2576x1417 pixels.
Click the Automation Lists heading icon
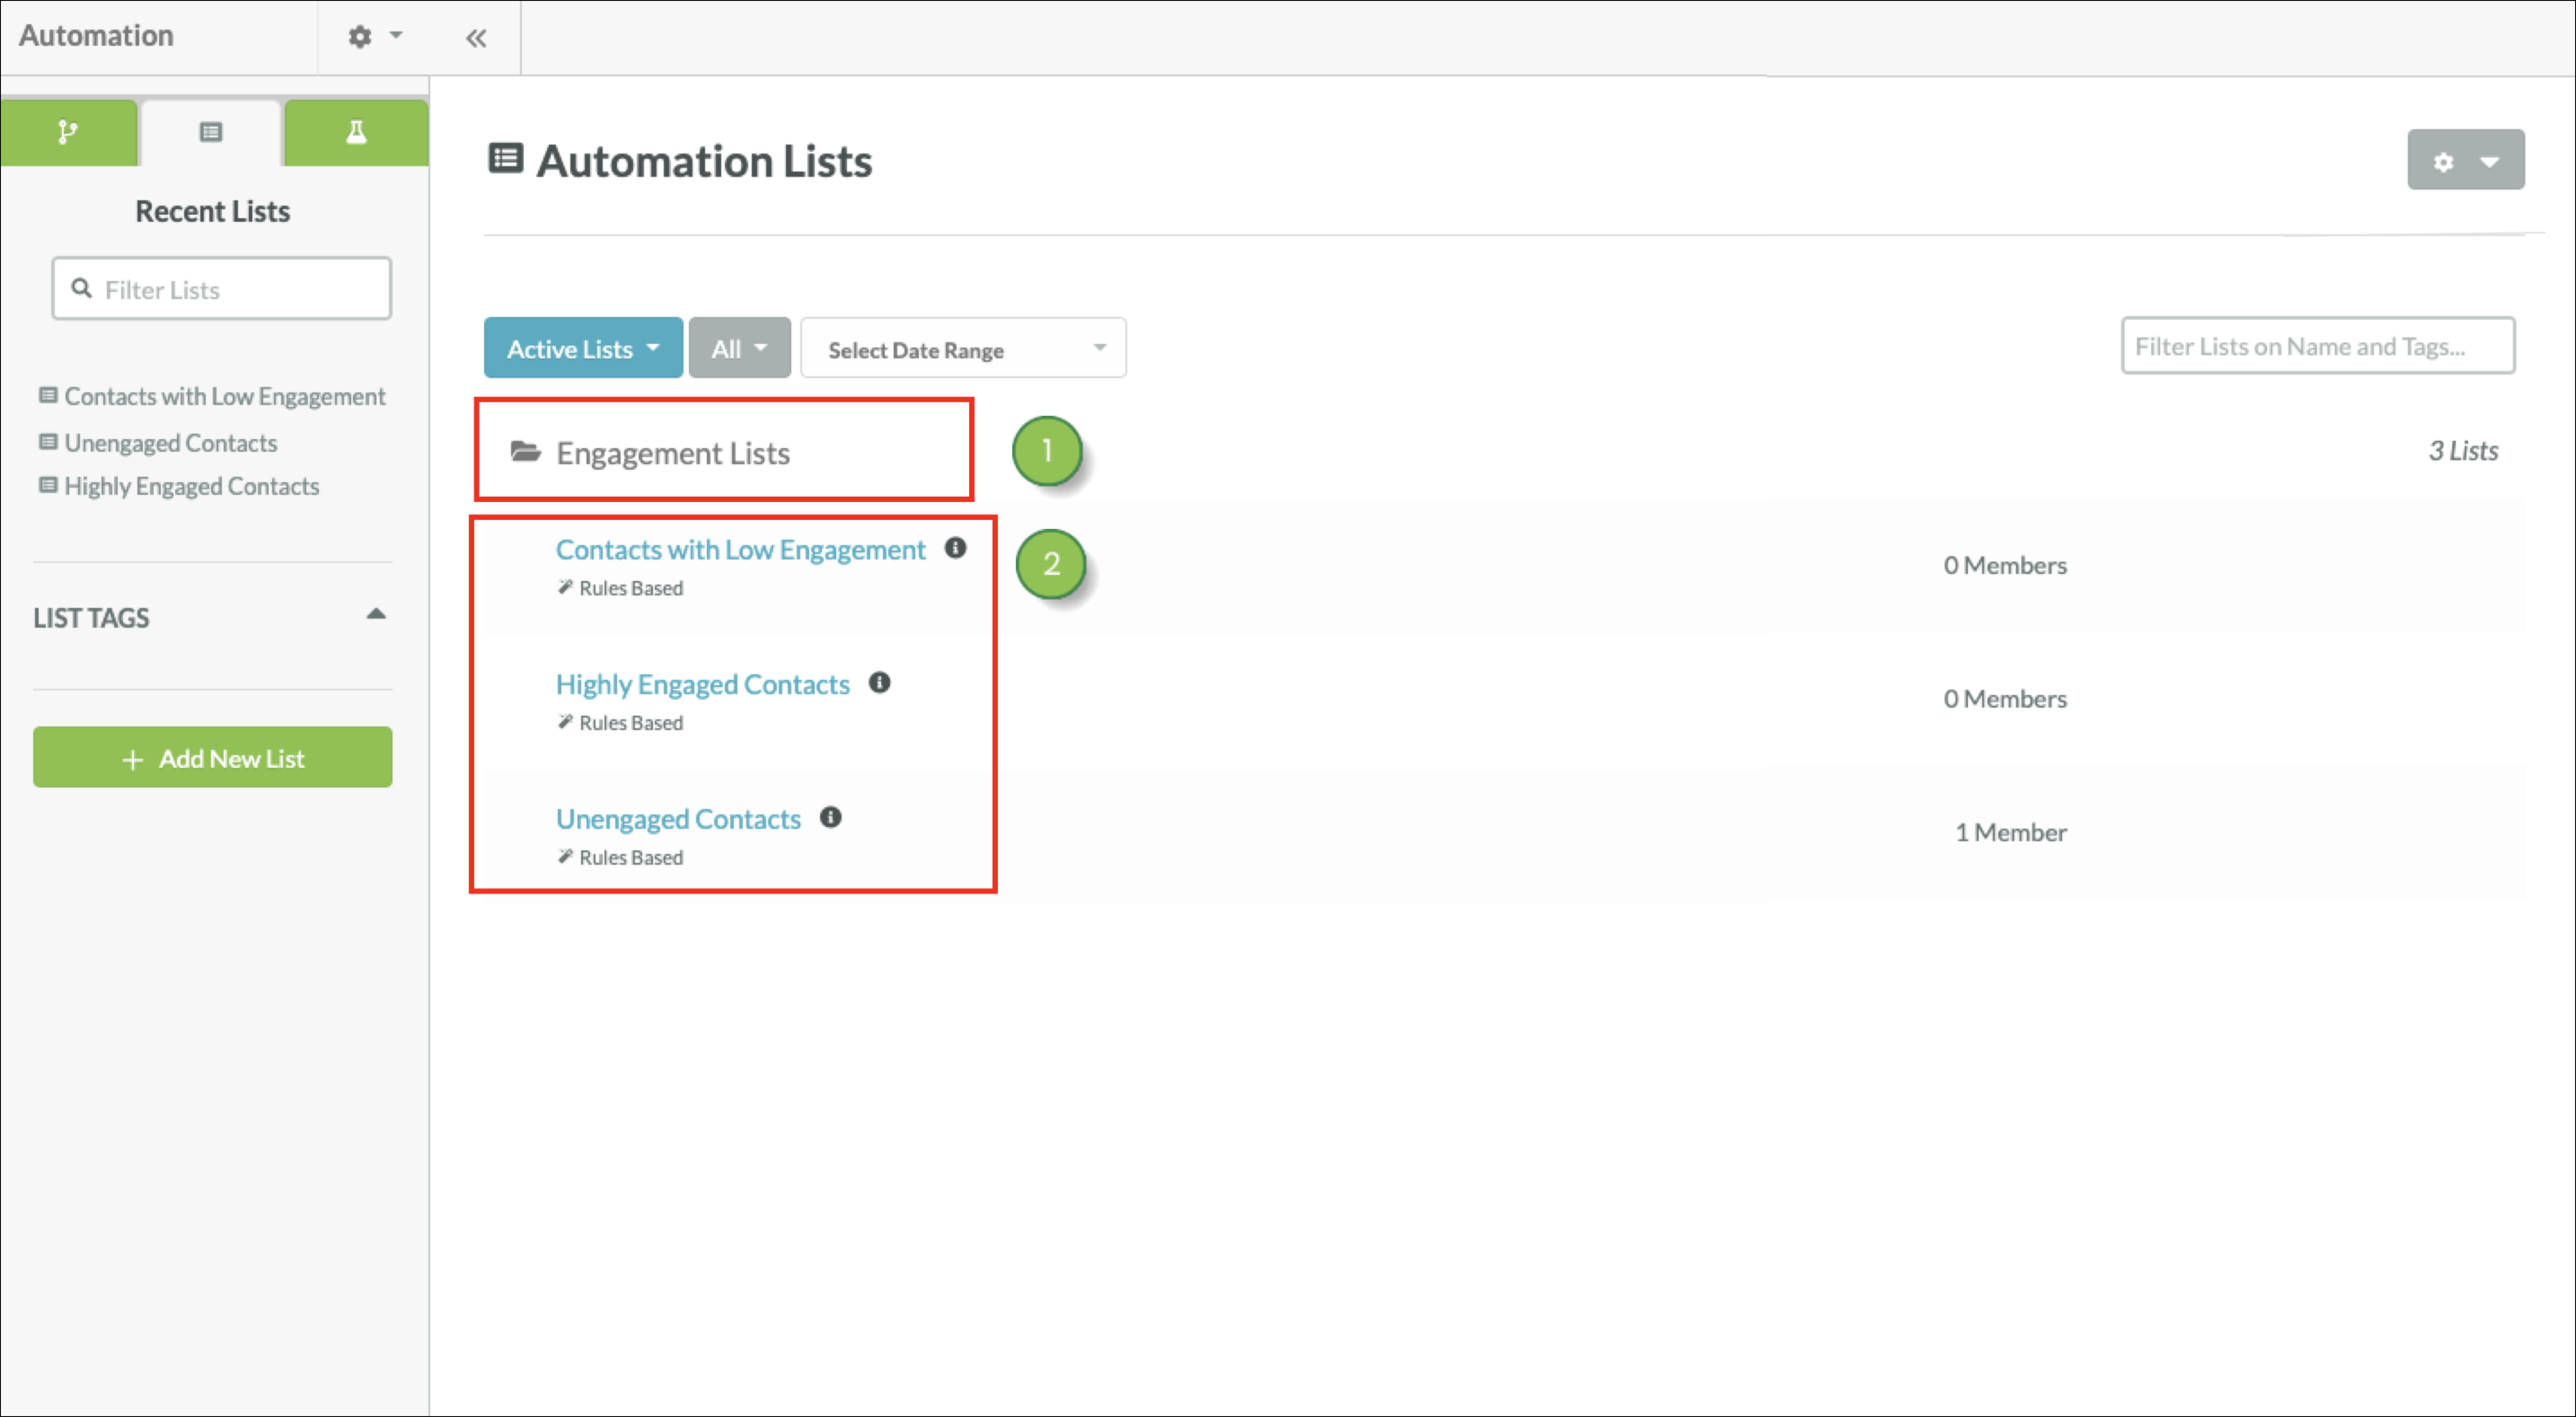[x=506, y=158]
